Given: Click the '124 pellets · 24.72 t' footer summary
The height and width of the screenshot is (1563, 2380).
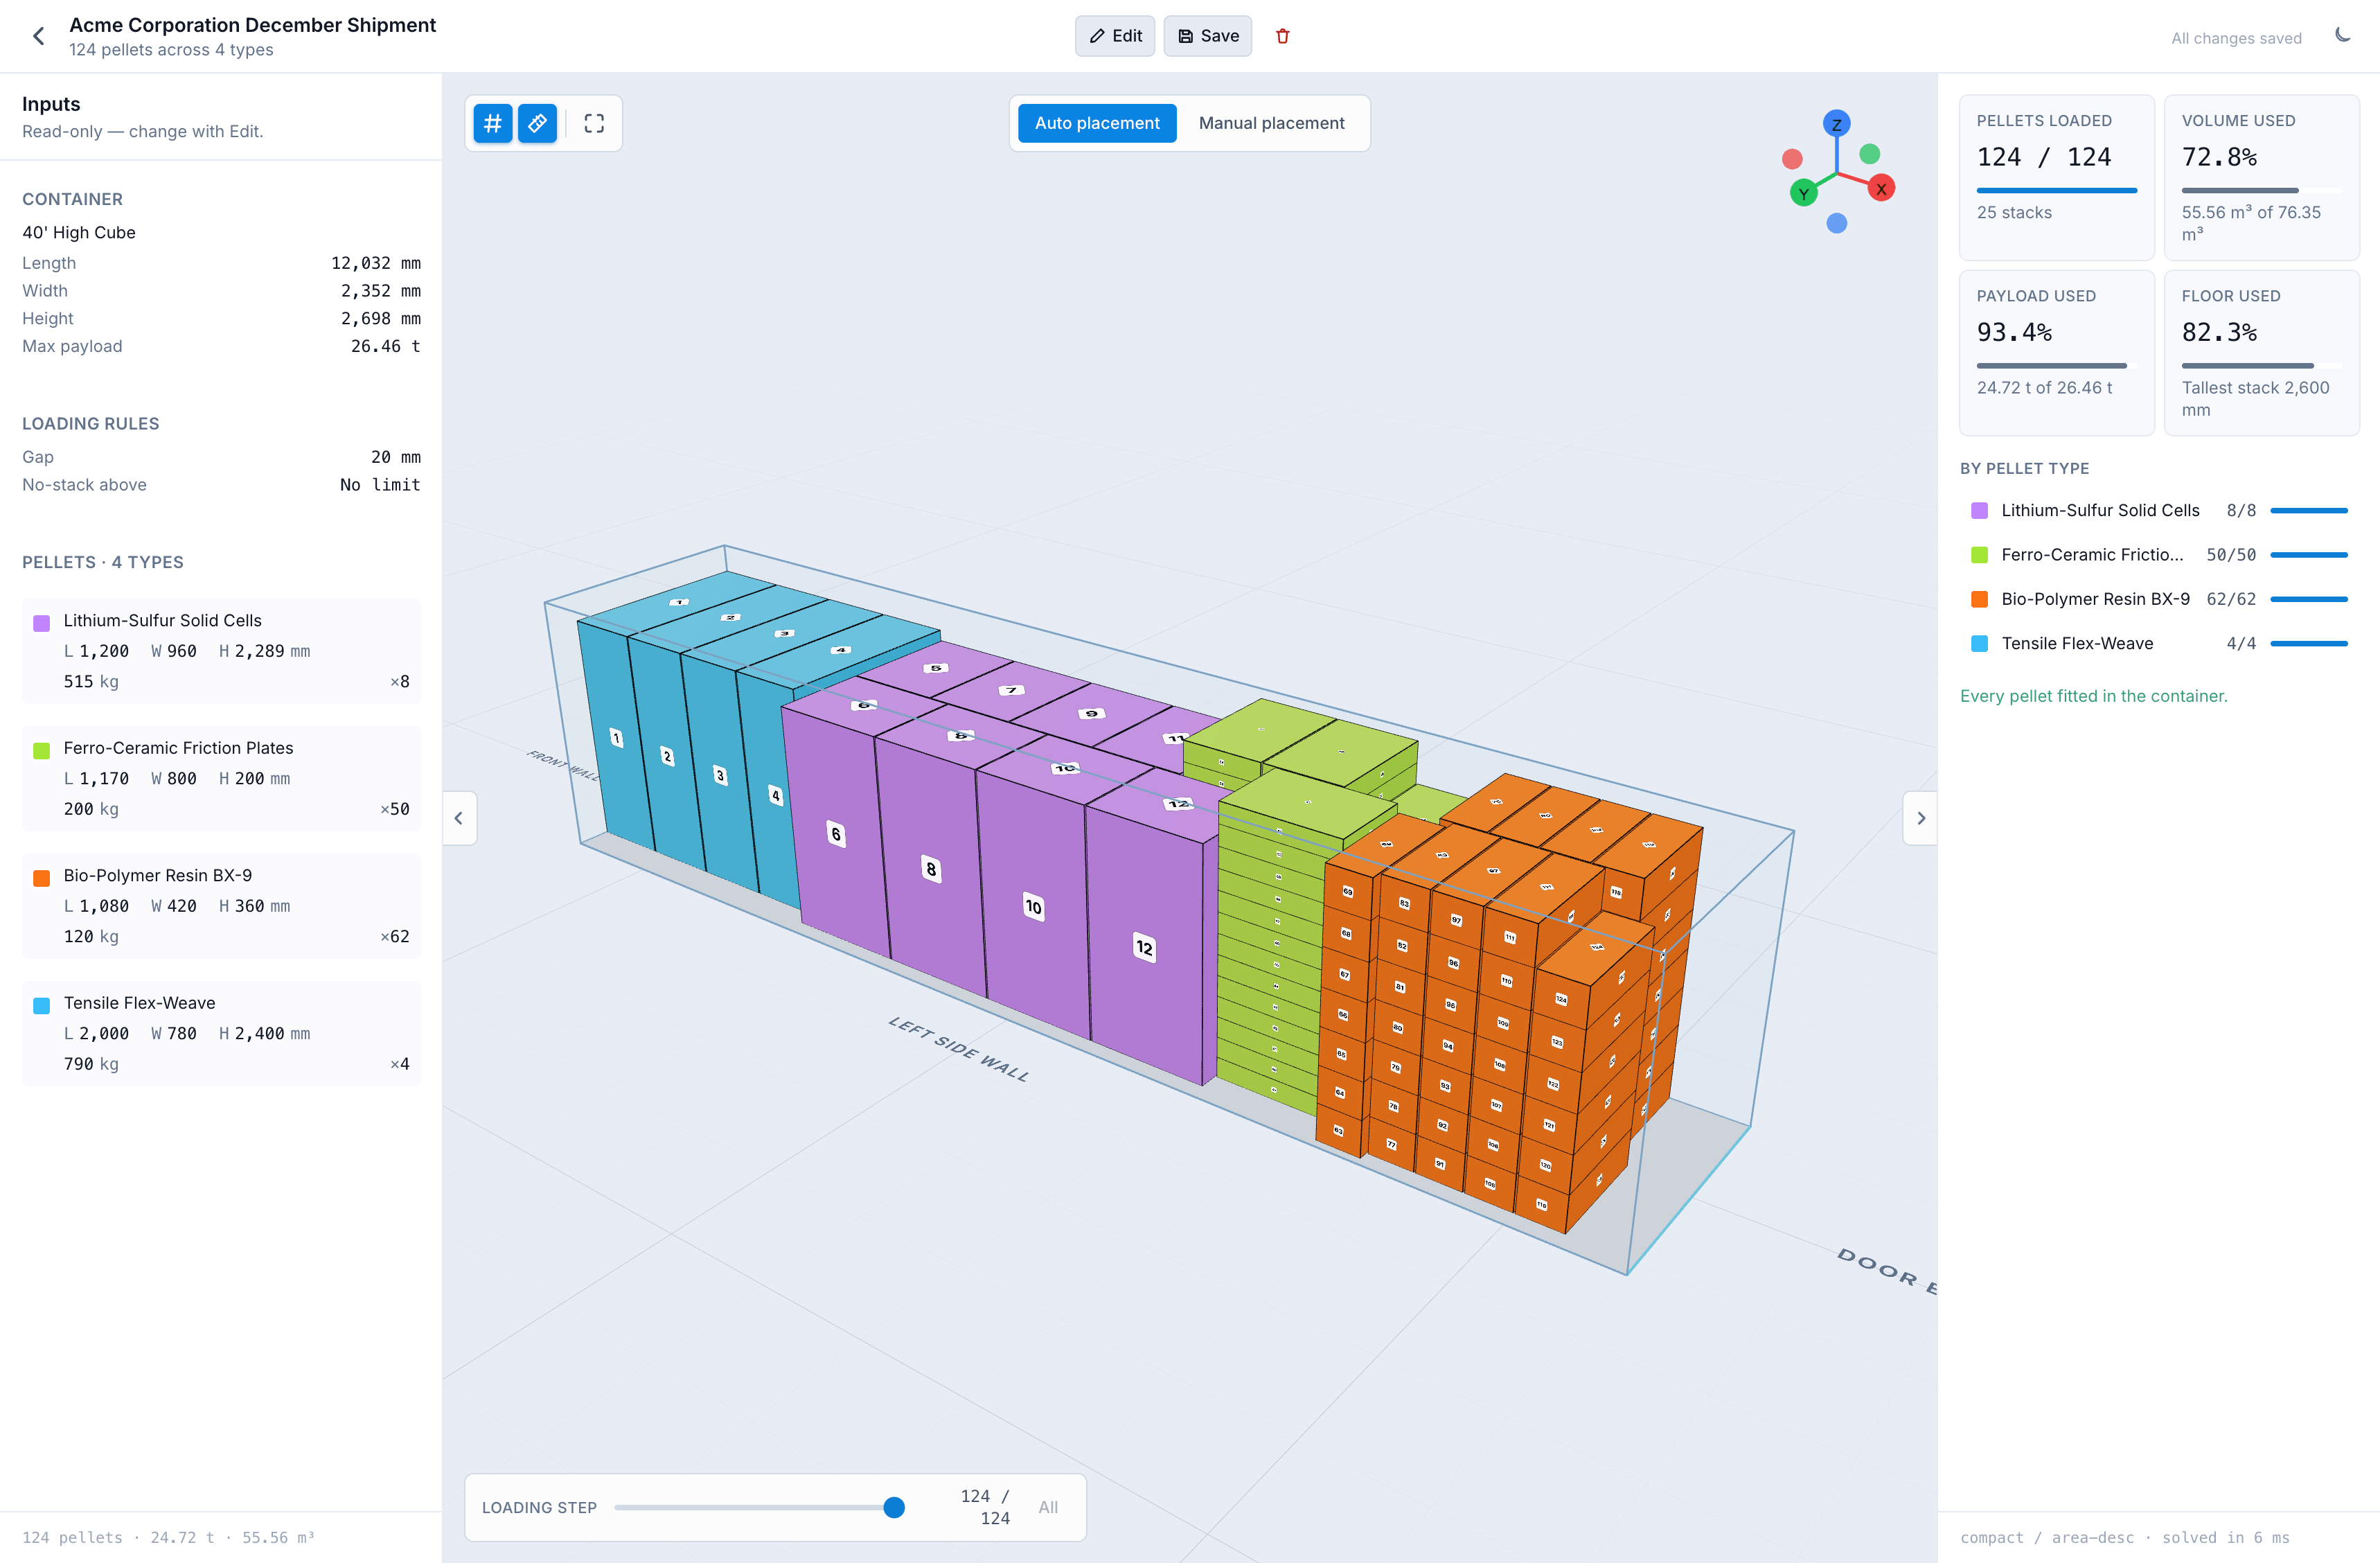Looking at the screenshot, I should [168, 1537].
